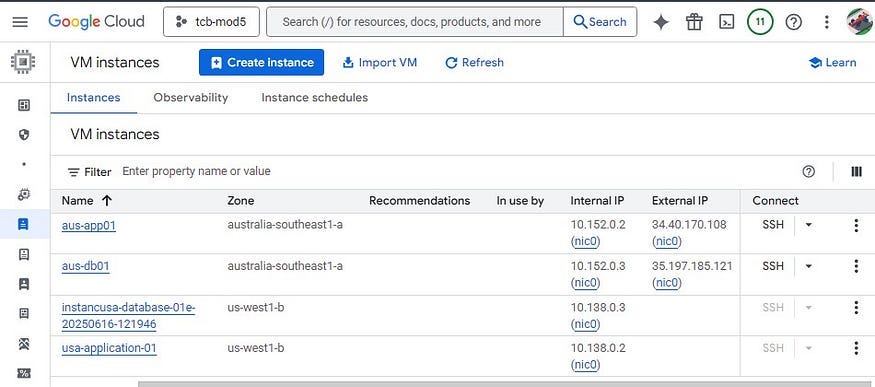Activate Cloud Shell terminal icon
The image size is (875, 387).
click(726, 22)
